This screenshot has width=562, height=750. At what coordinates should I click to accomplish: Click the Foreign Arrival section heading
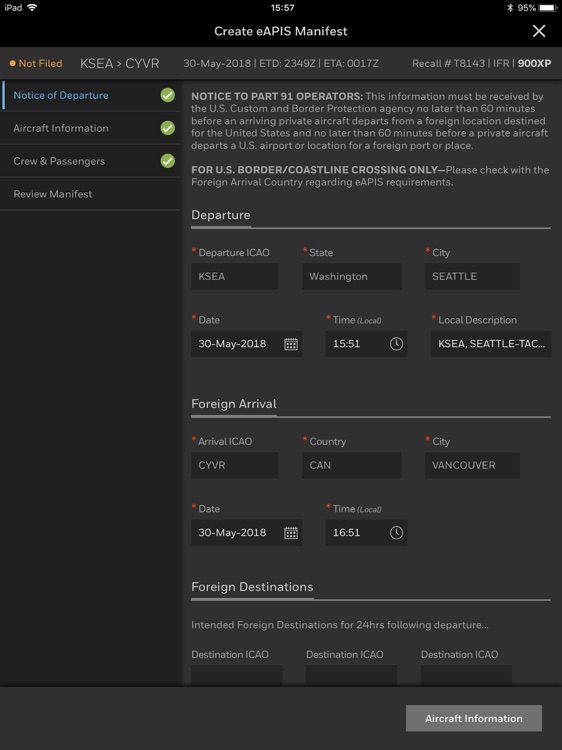(234, 404)
